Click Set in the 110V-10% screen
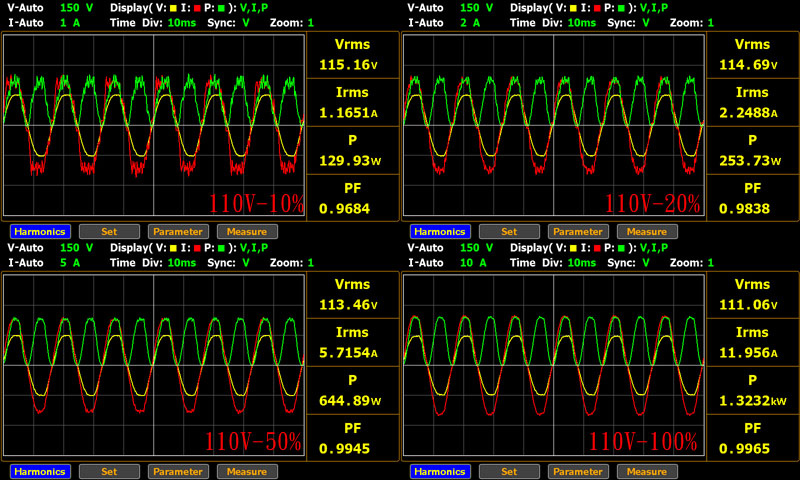 click(x=109, y=232)
